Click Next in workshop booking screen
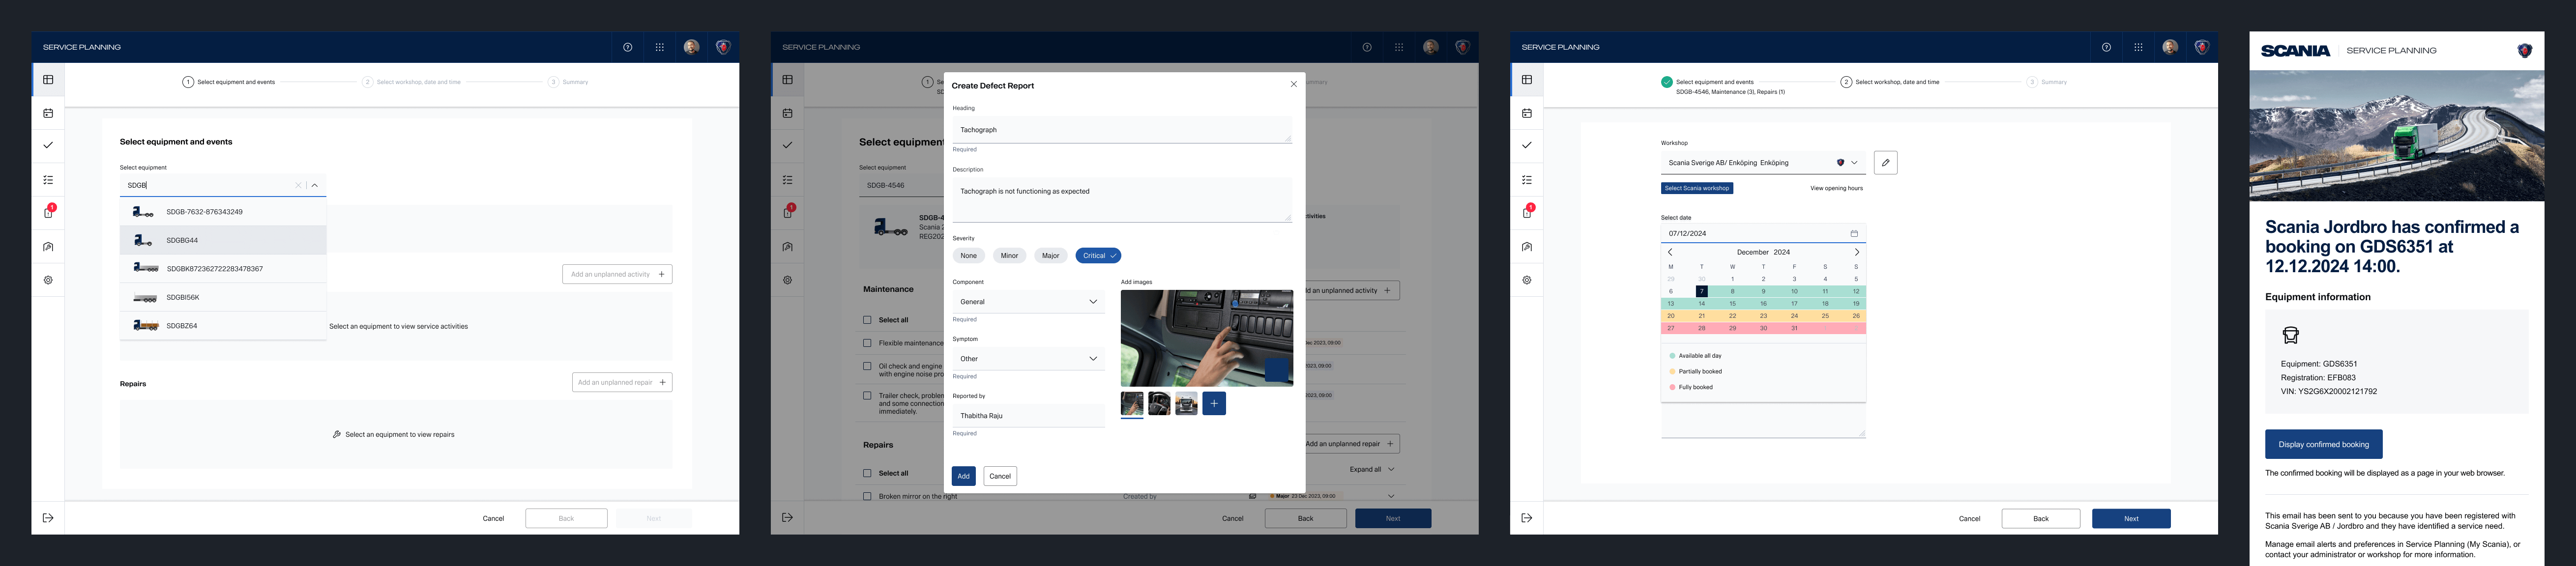Screen dimensions: 2576x566 point(2131,518)
